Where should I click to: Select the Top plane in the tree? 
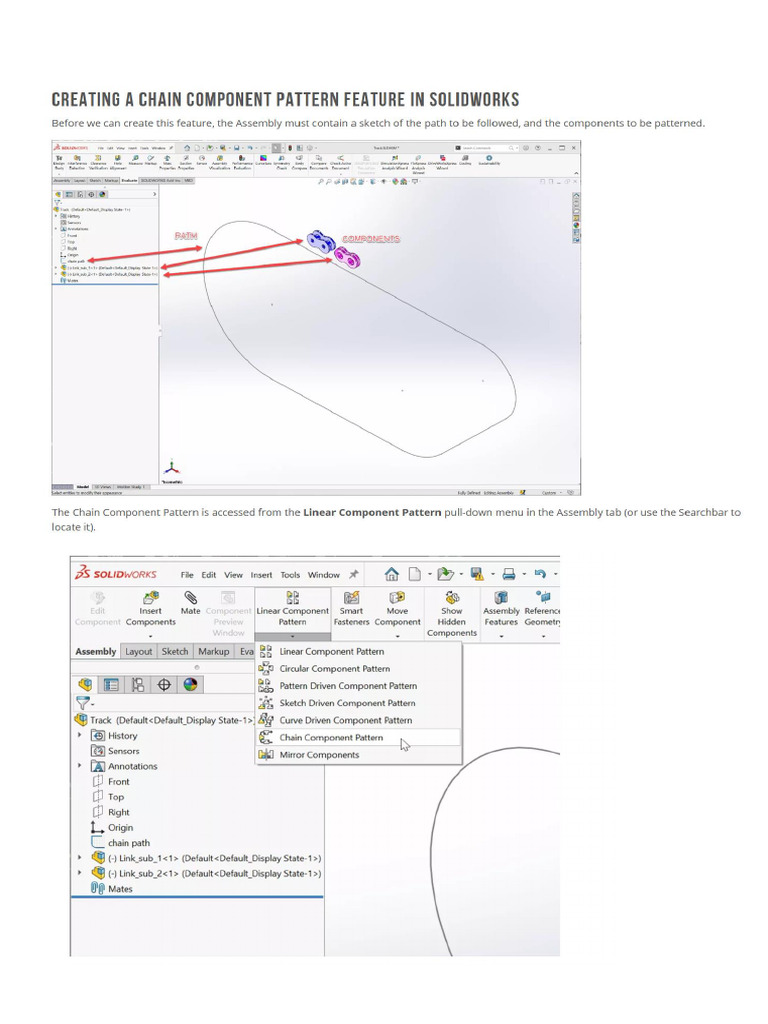[108, 797]
